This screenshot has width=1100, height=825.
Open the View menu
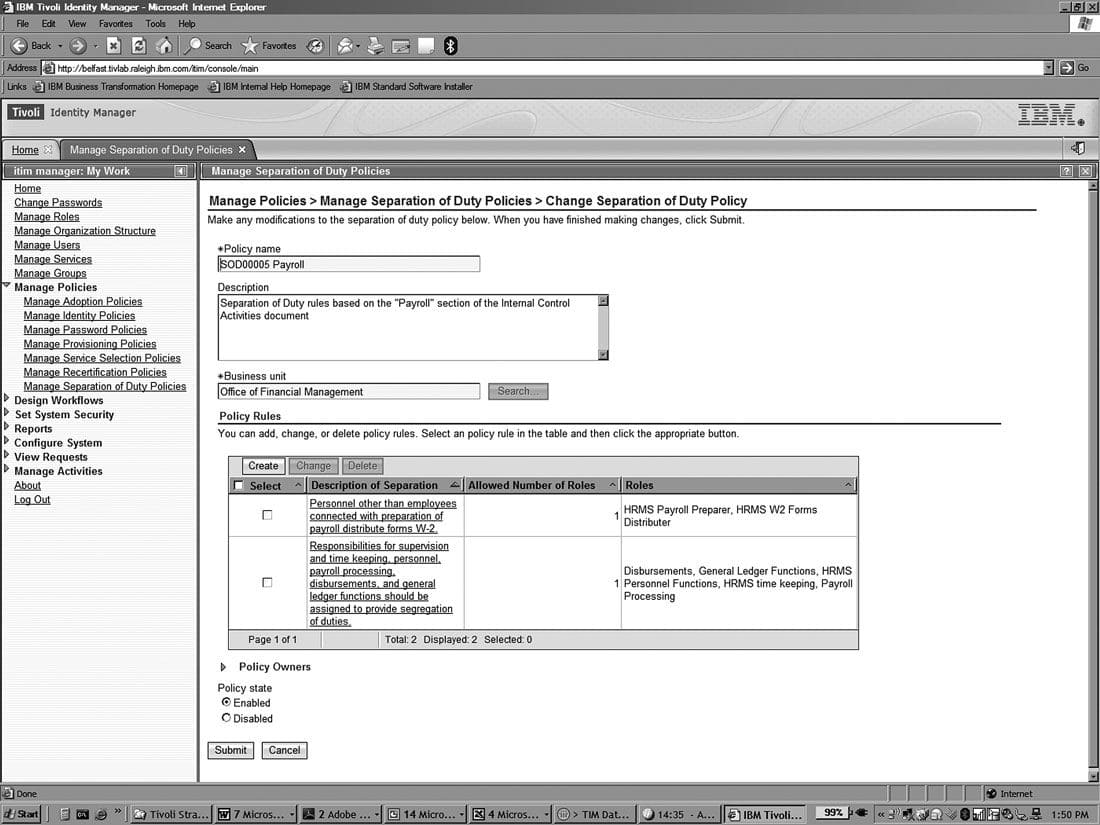(x=77, y=24)
